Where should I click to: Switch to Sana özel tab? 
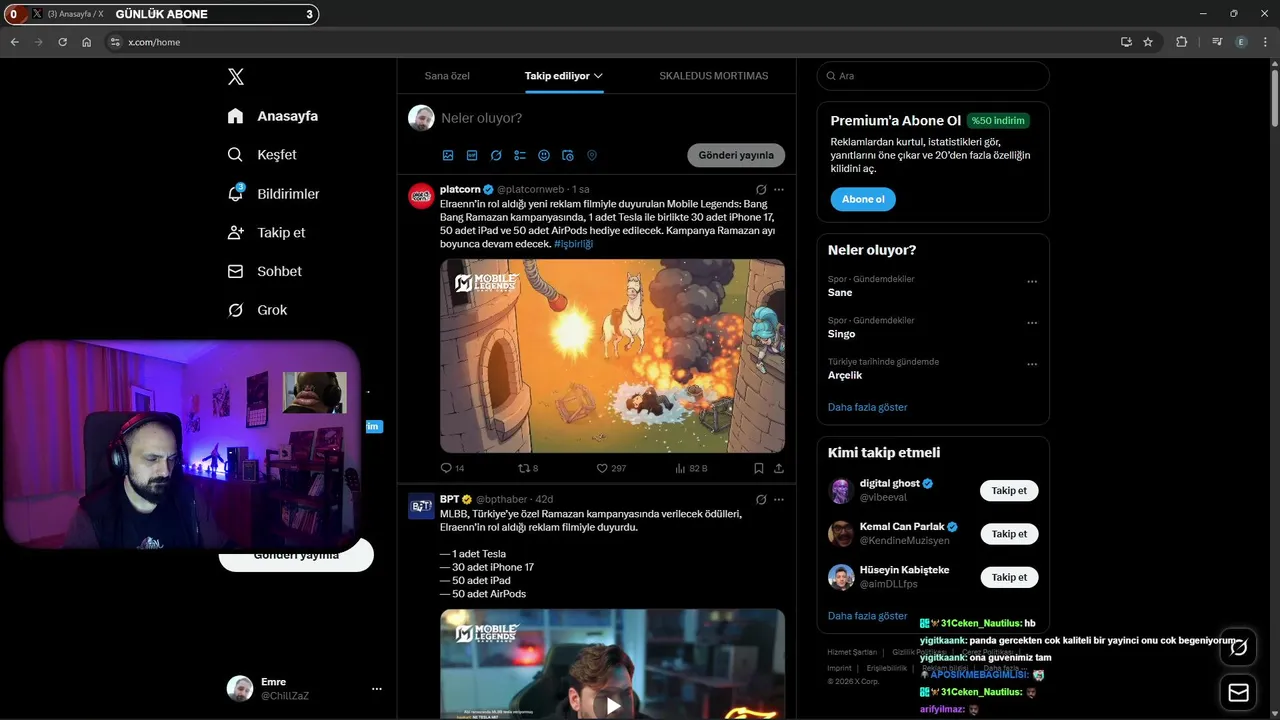(x=447, y=76)
